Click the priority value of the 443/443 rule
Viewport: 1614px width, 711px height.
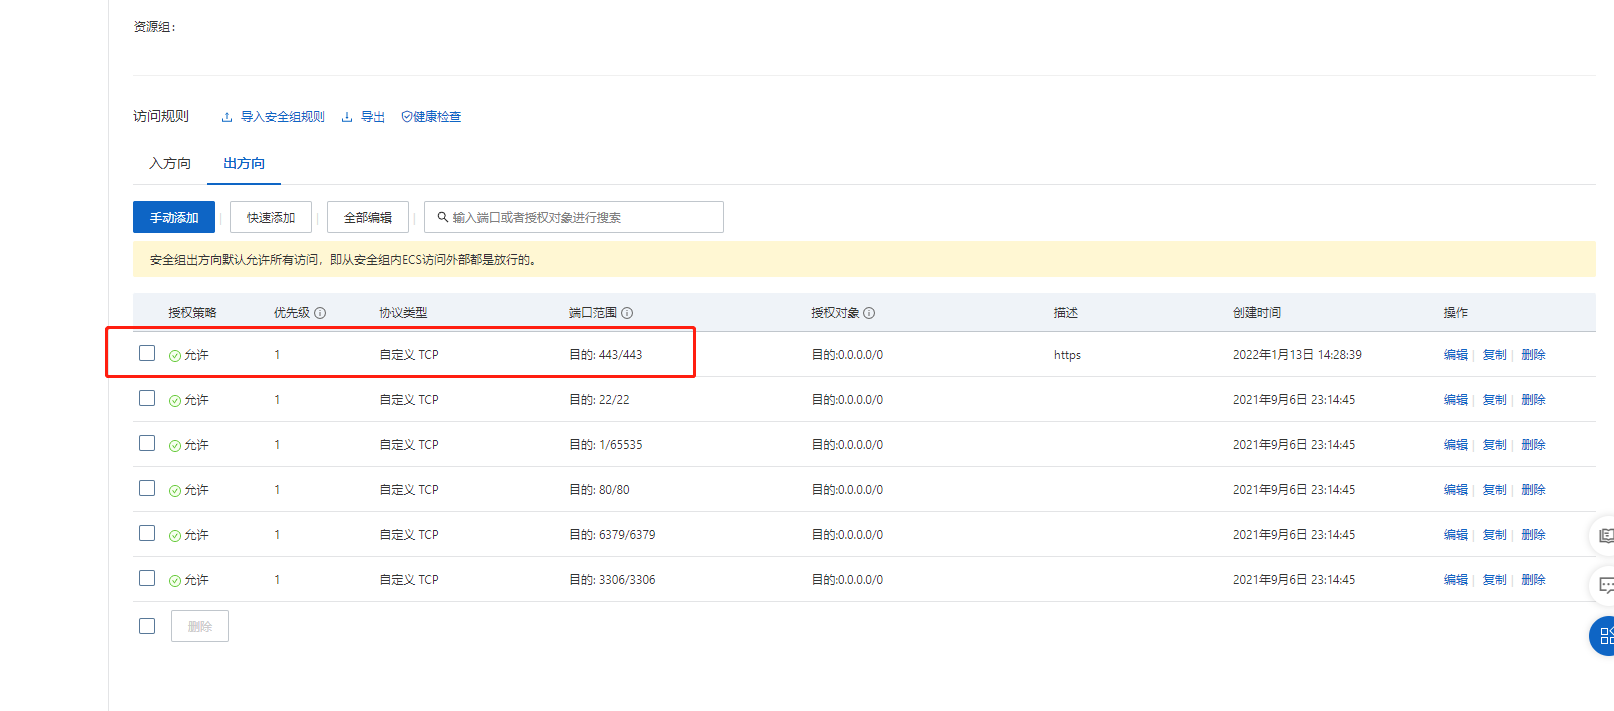point(277,355)
